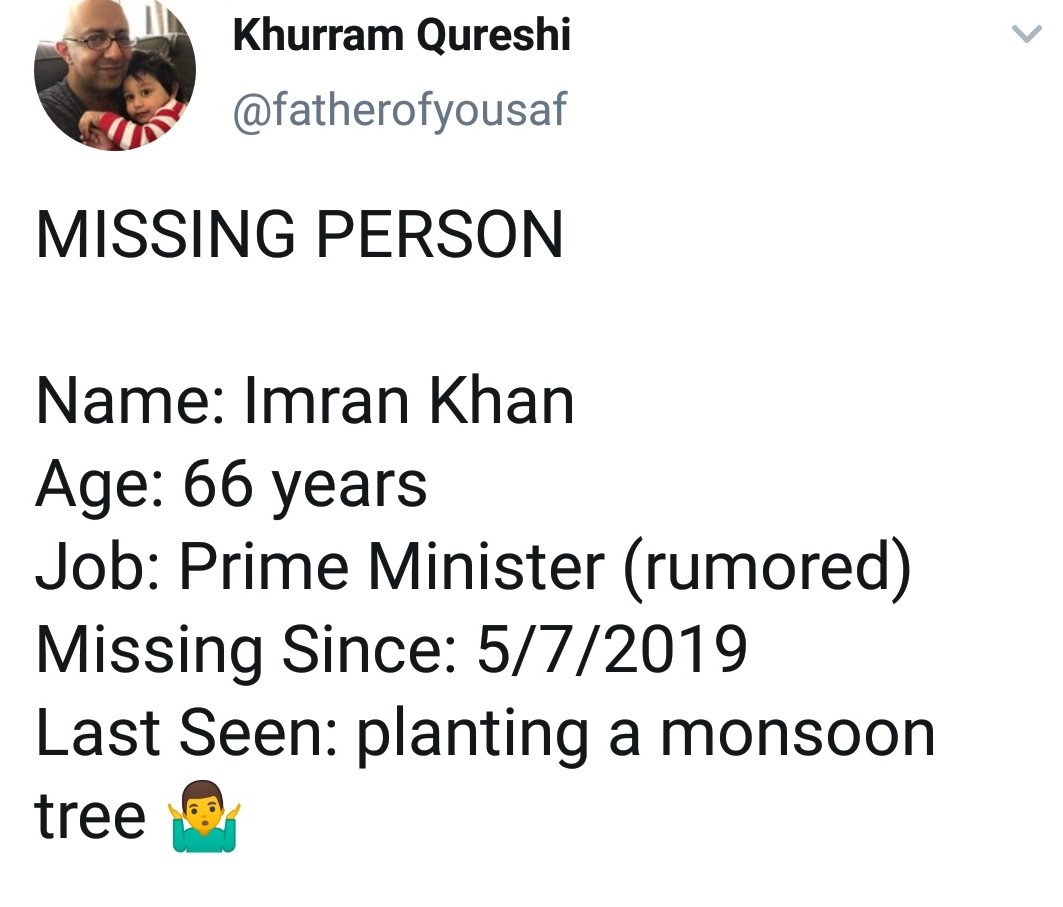
Task: Click the "66 years" text
Action: click(x=304, y=484)
